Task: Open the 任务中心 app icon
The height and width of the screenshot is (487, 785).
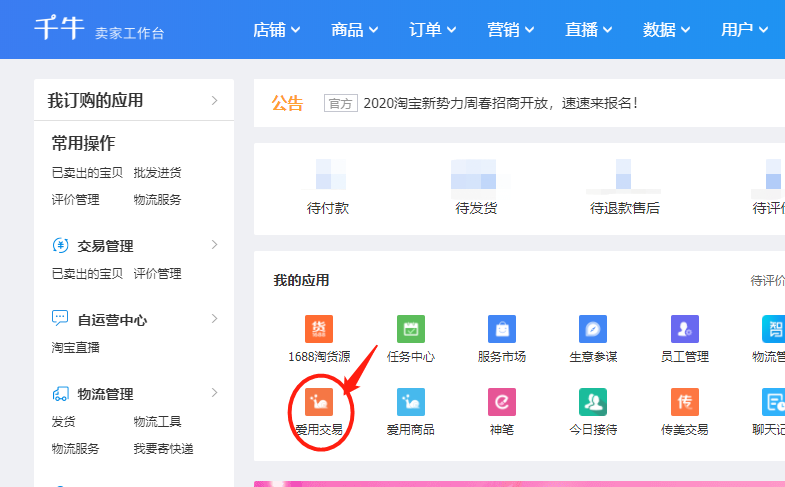Action: click(x=411, y=329)
